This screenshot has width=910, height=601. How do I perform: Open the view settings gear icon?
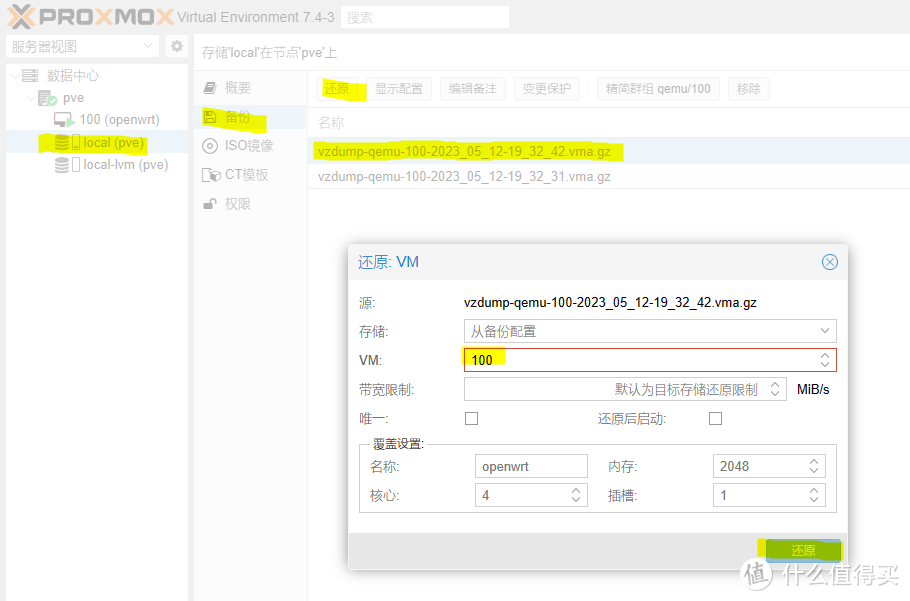176,46
